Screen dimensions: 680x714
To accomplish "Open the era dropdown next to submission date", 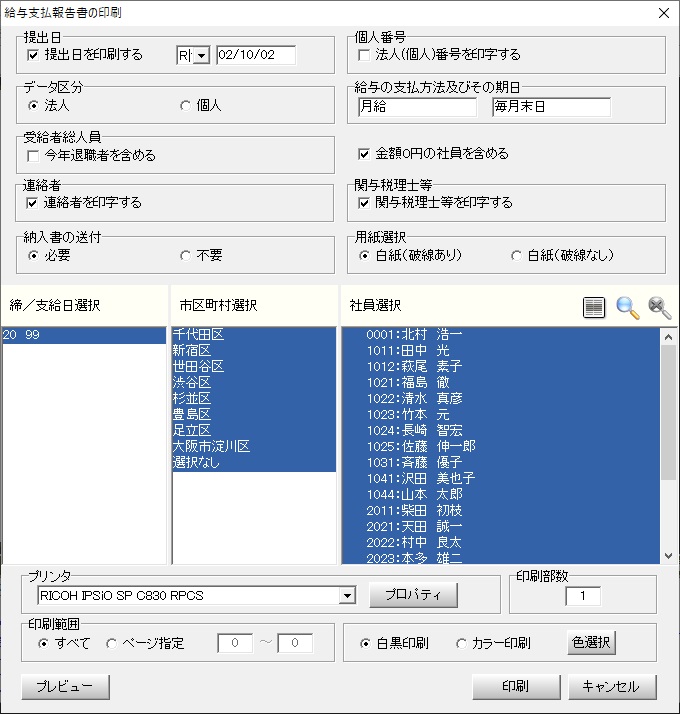I will (202, 56).
